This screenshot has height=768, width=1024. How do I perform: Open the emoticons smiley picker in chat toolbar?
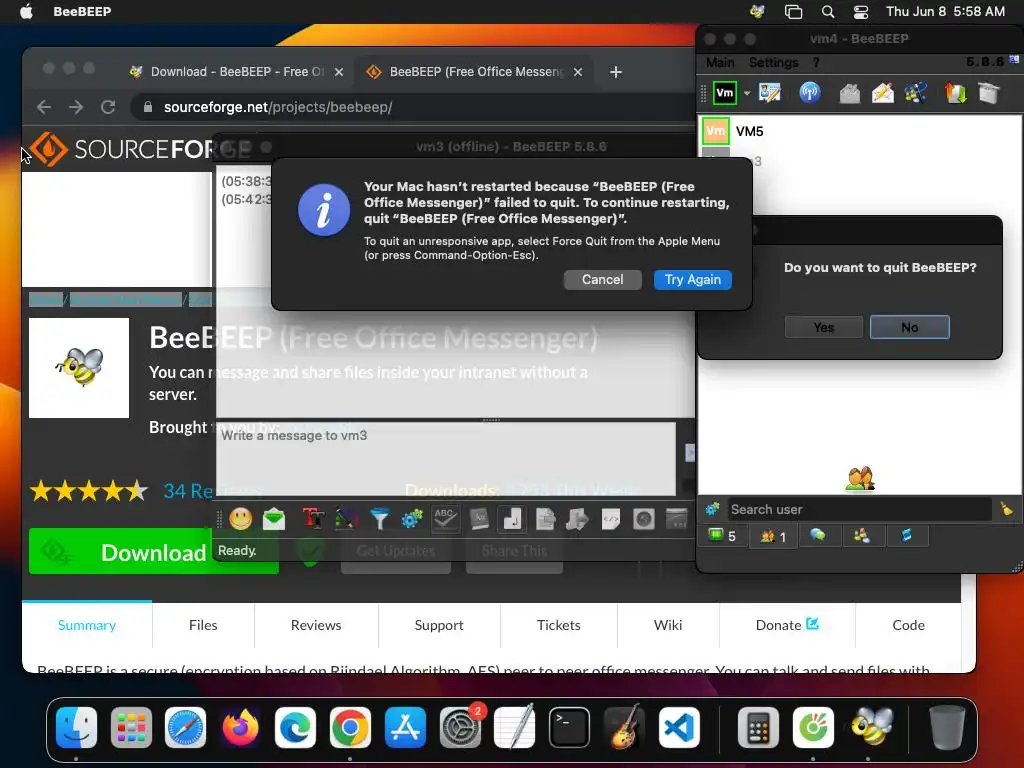coord(240,519)
